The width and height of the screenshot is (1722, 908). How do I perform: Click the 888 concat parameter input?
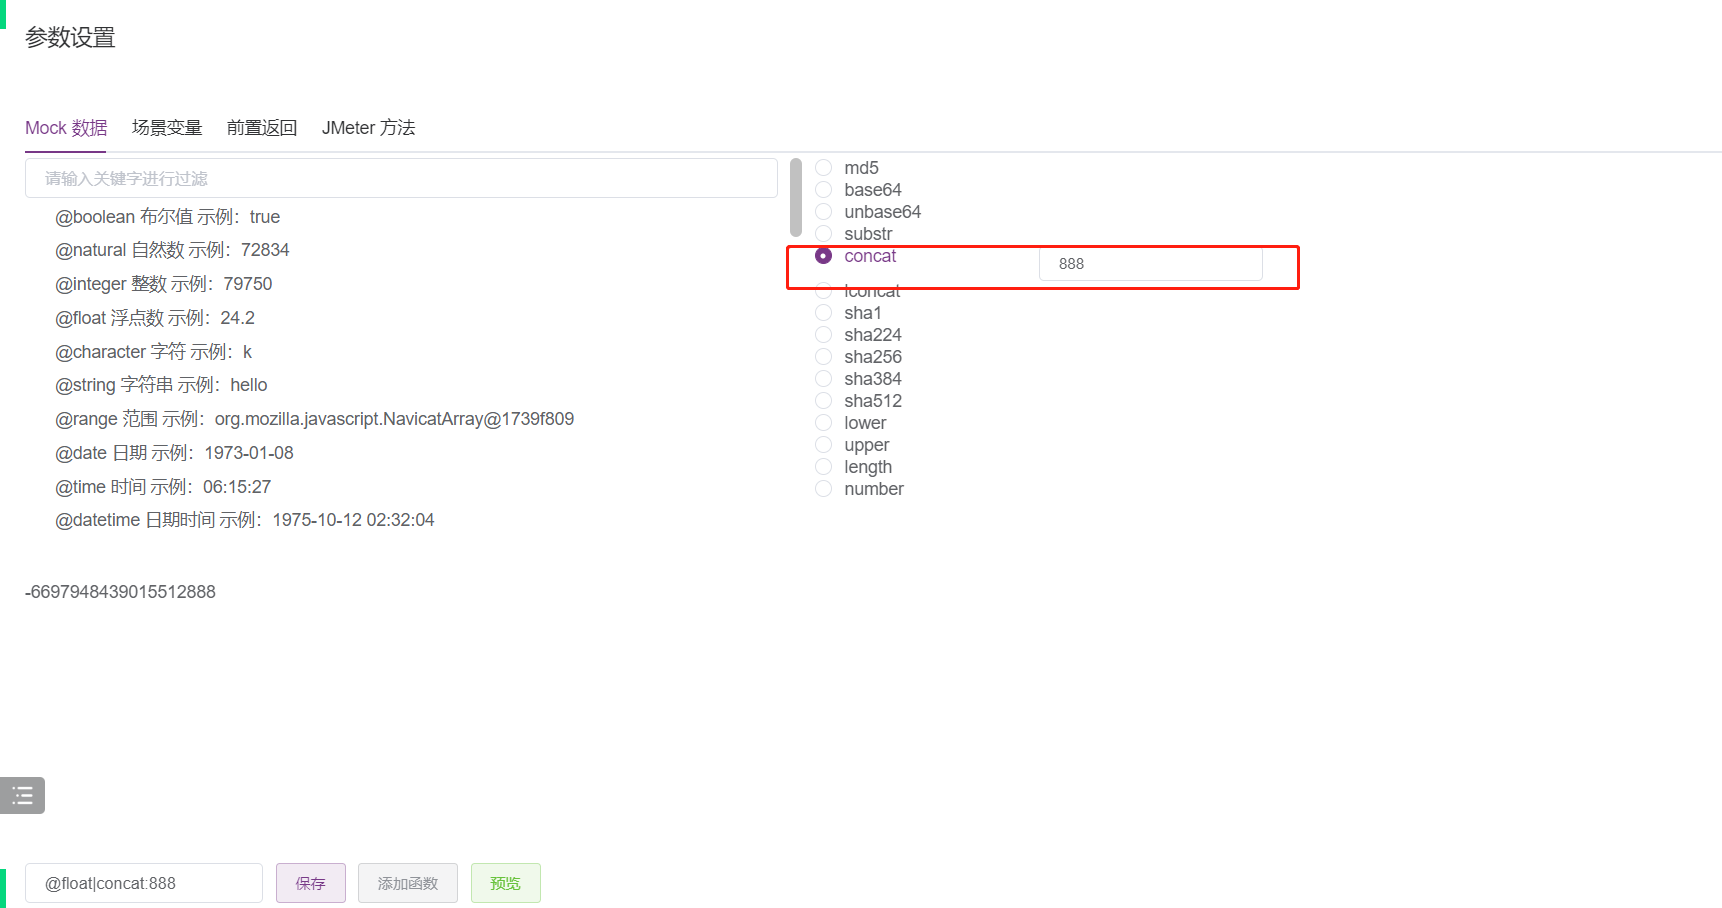[1150, 263]
